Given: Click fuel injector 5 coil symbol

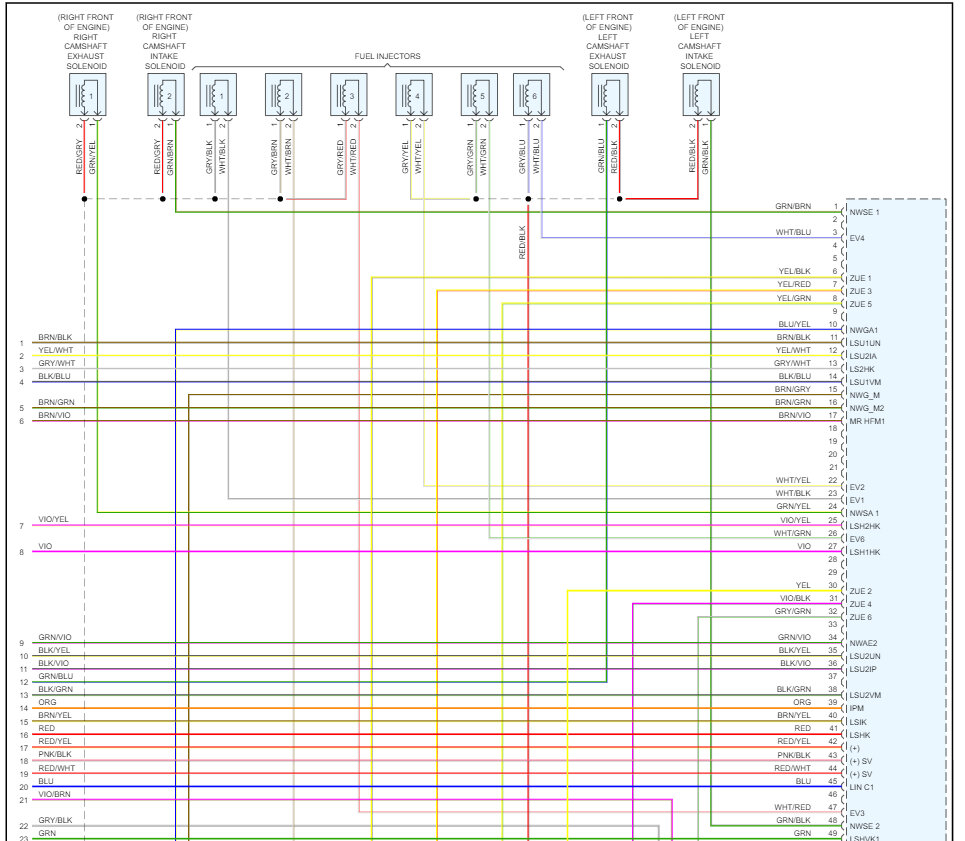Looking at the screenshot, I should (x=479, y=94).
